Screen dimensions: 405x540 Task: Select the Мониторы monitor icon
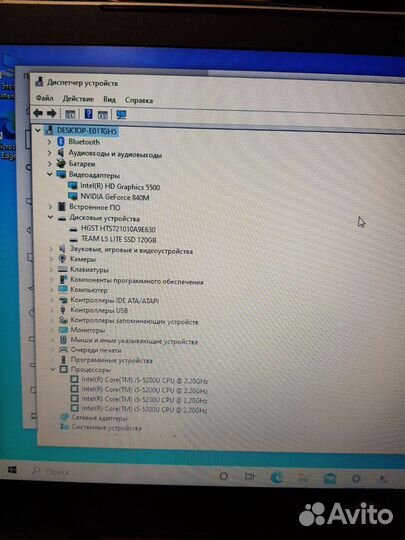pos(63,330)
